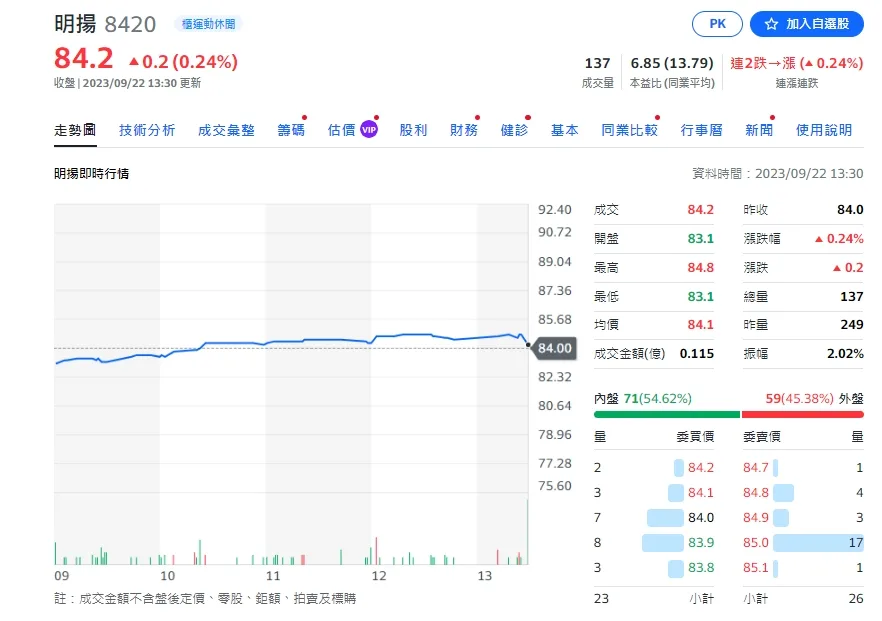The image size is (882, 621).
Task: Click the 資料時間 timestamp text
Action: (x=777, y=173)
